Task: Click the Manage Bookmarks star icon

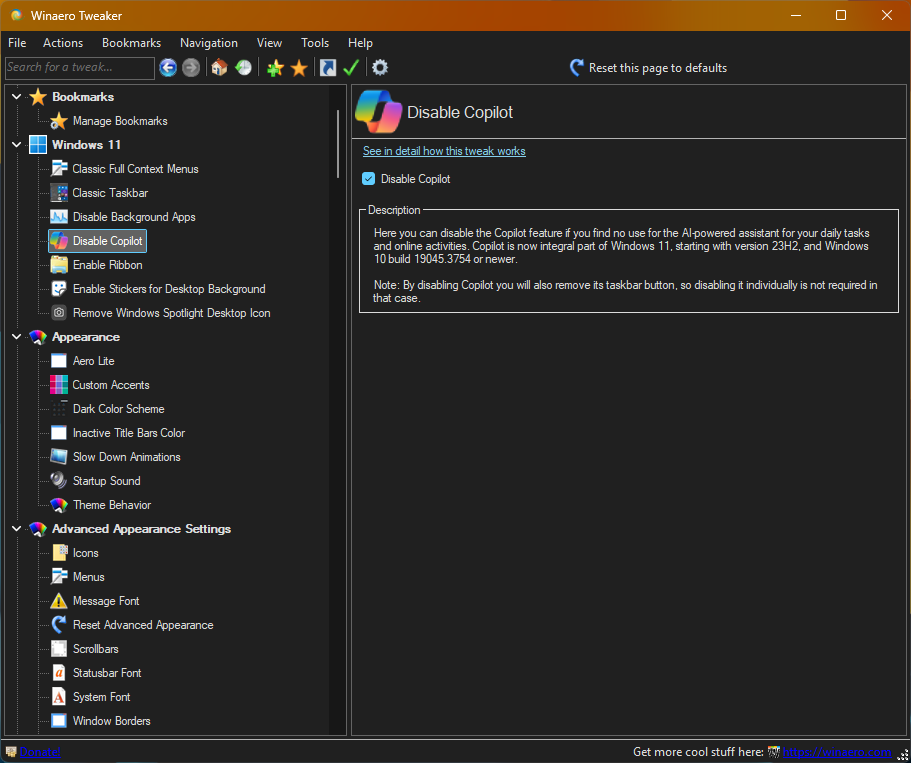Action: (59, 121)
